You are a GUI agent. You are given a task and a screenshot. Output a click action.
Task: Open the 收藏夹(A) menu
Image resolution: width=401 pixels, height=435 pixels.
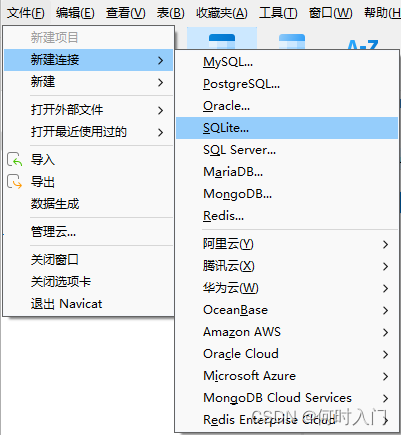click(222, 13)
